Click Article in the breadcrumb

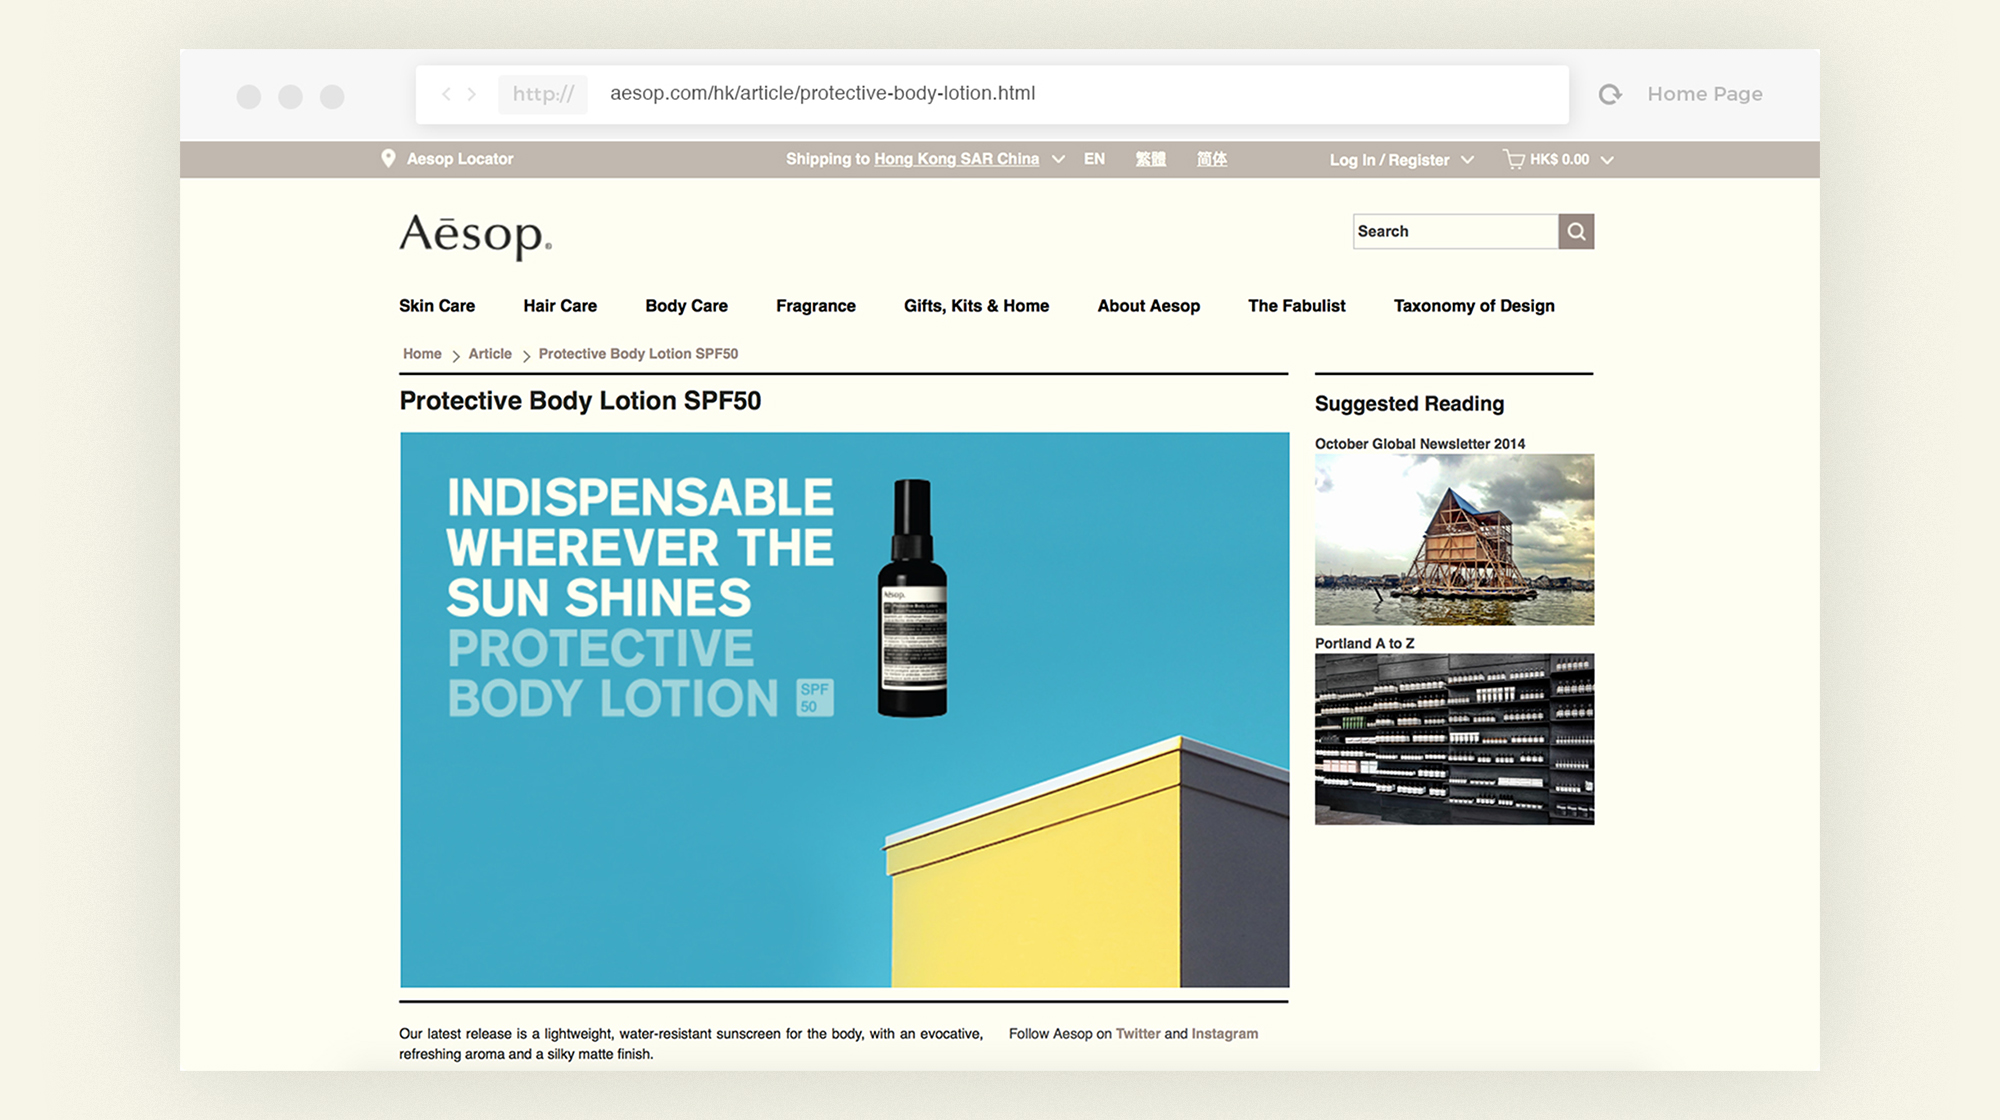[490, 354]
